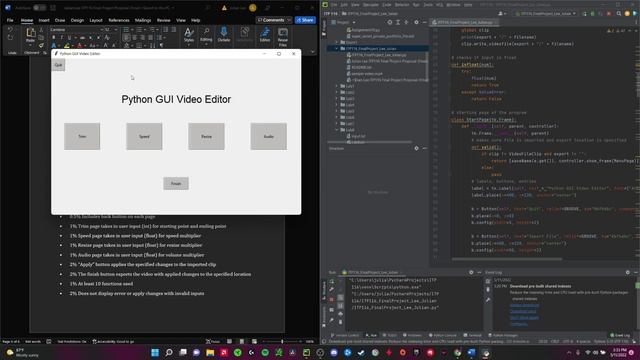Click the Discord icon on the taskbar
The height and width of the screenshot is (360, 640).
tap(334, 353)
